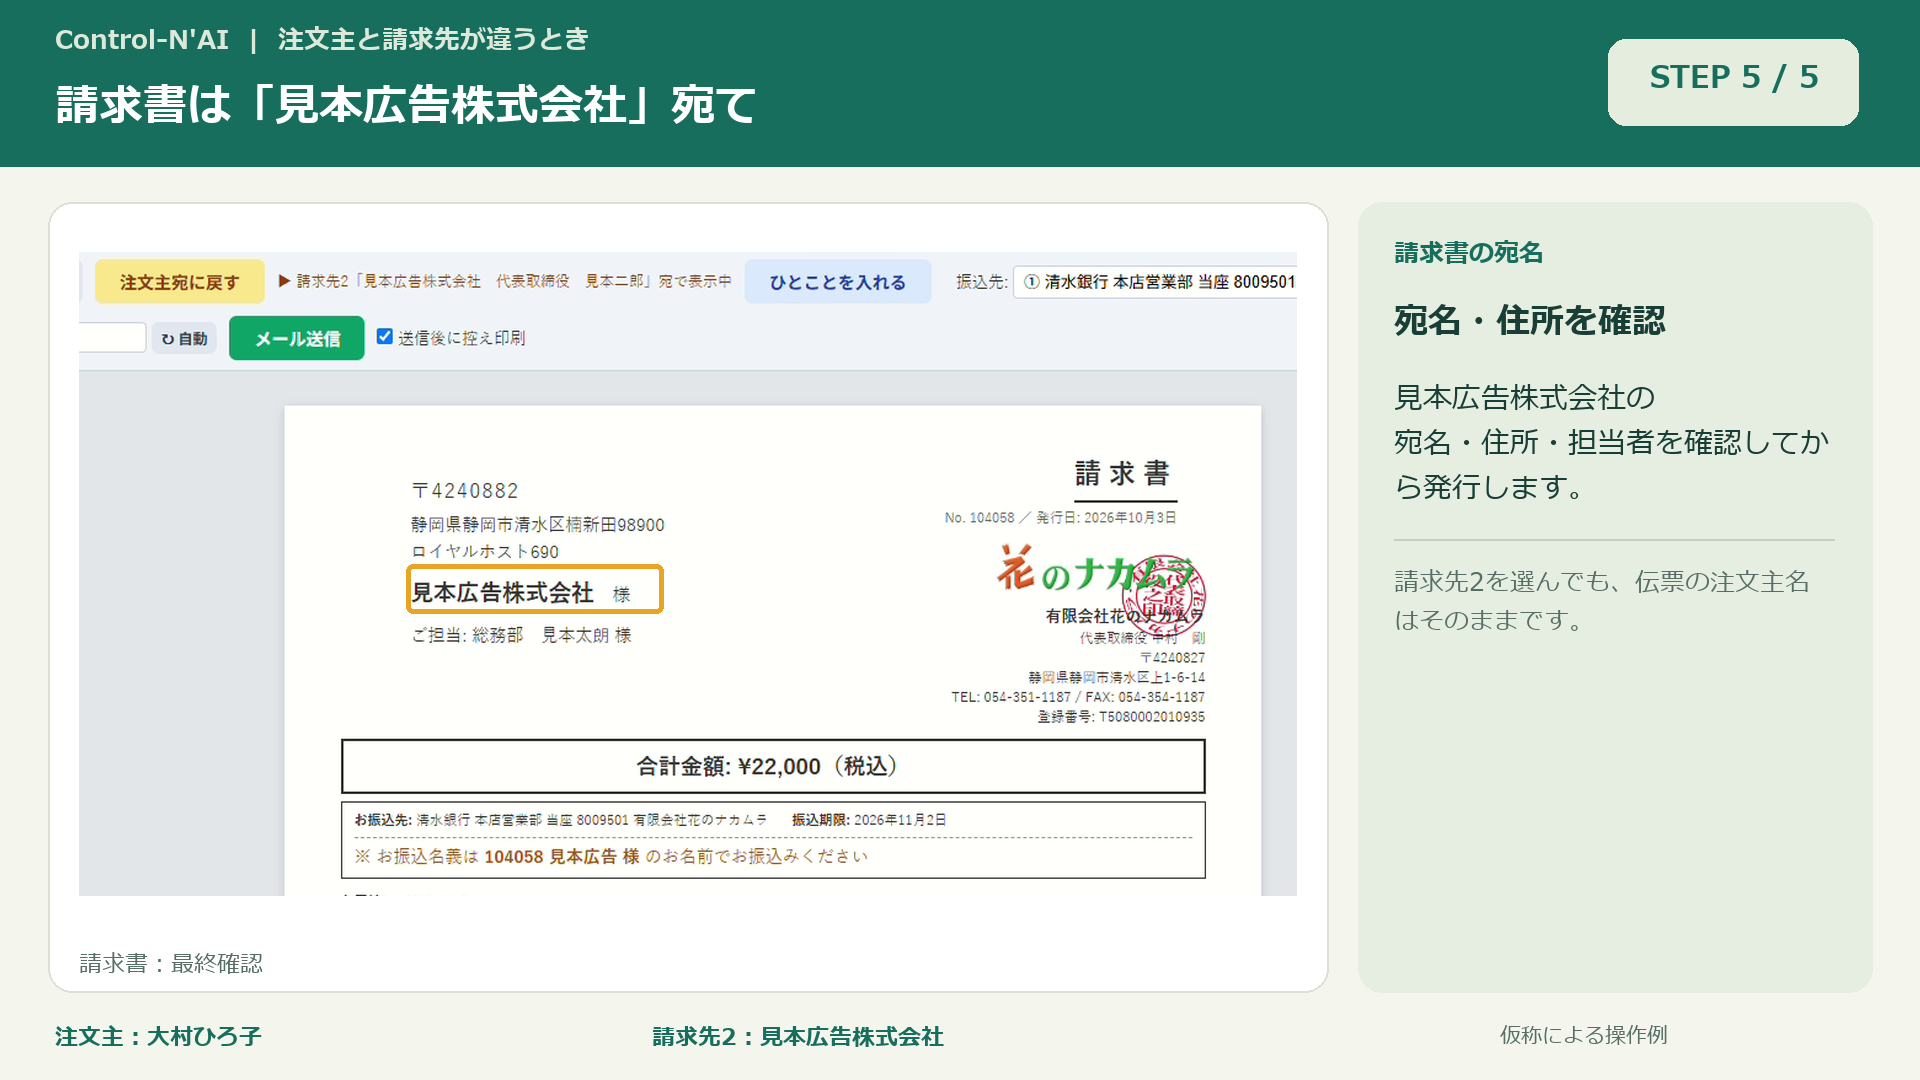The height and width of the screenshot is (1080, 1920).
Task: Open the 振込先 bank account dropdown
Action: [x=1155, y=282]
